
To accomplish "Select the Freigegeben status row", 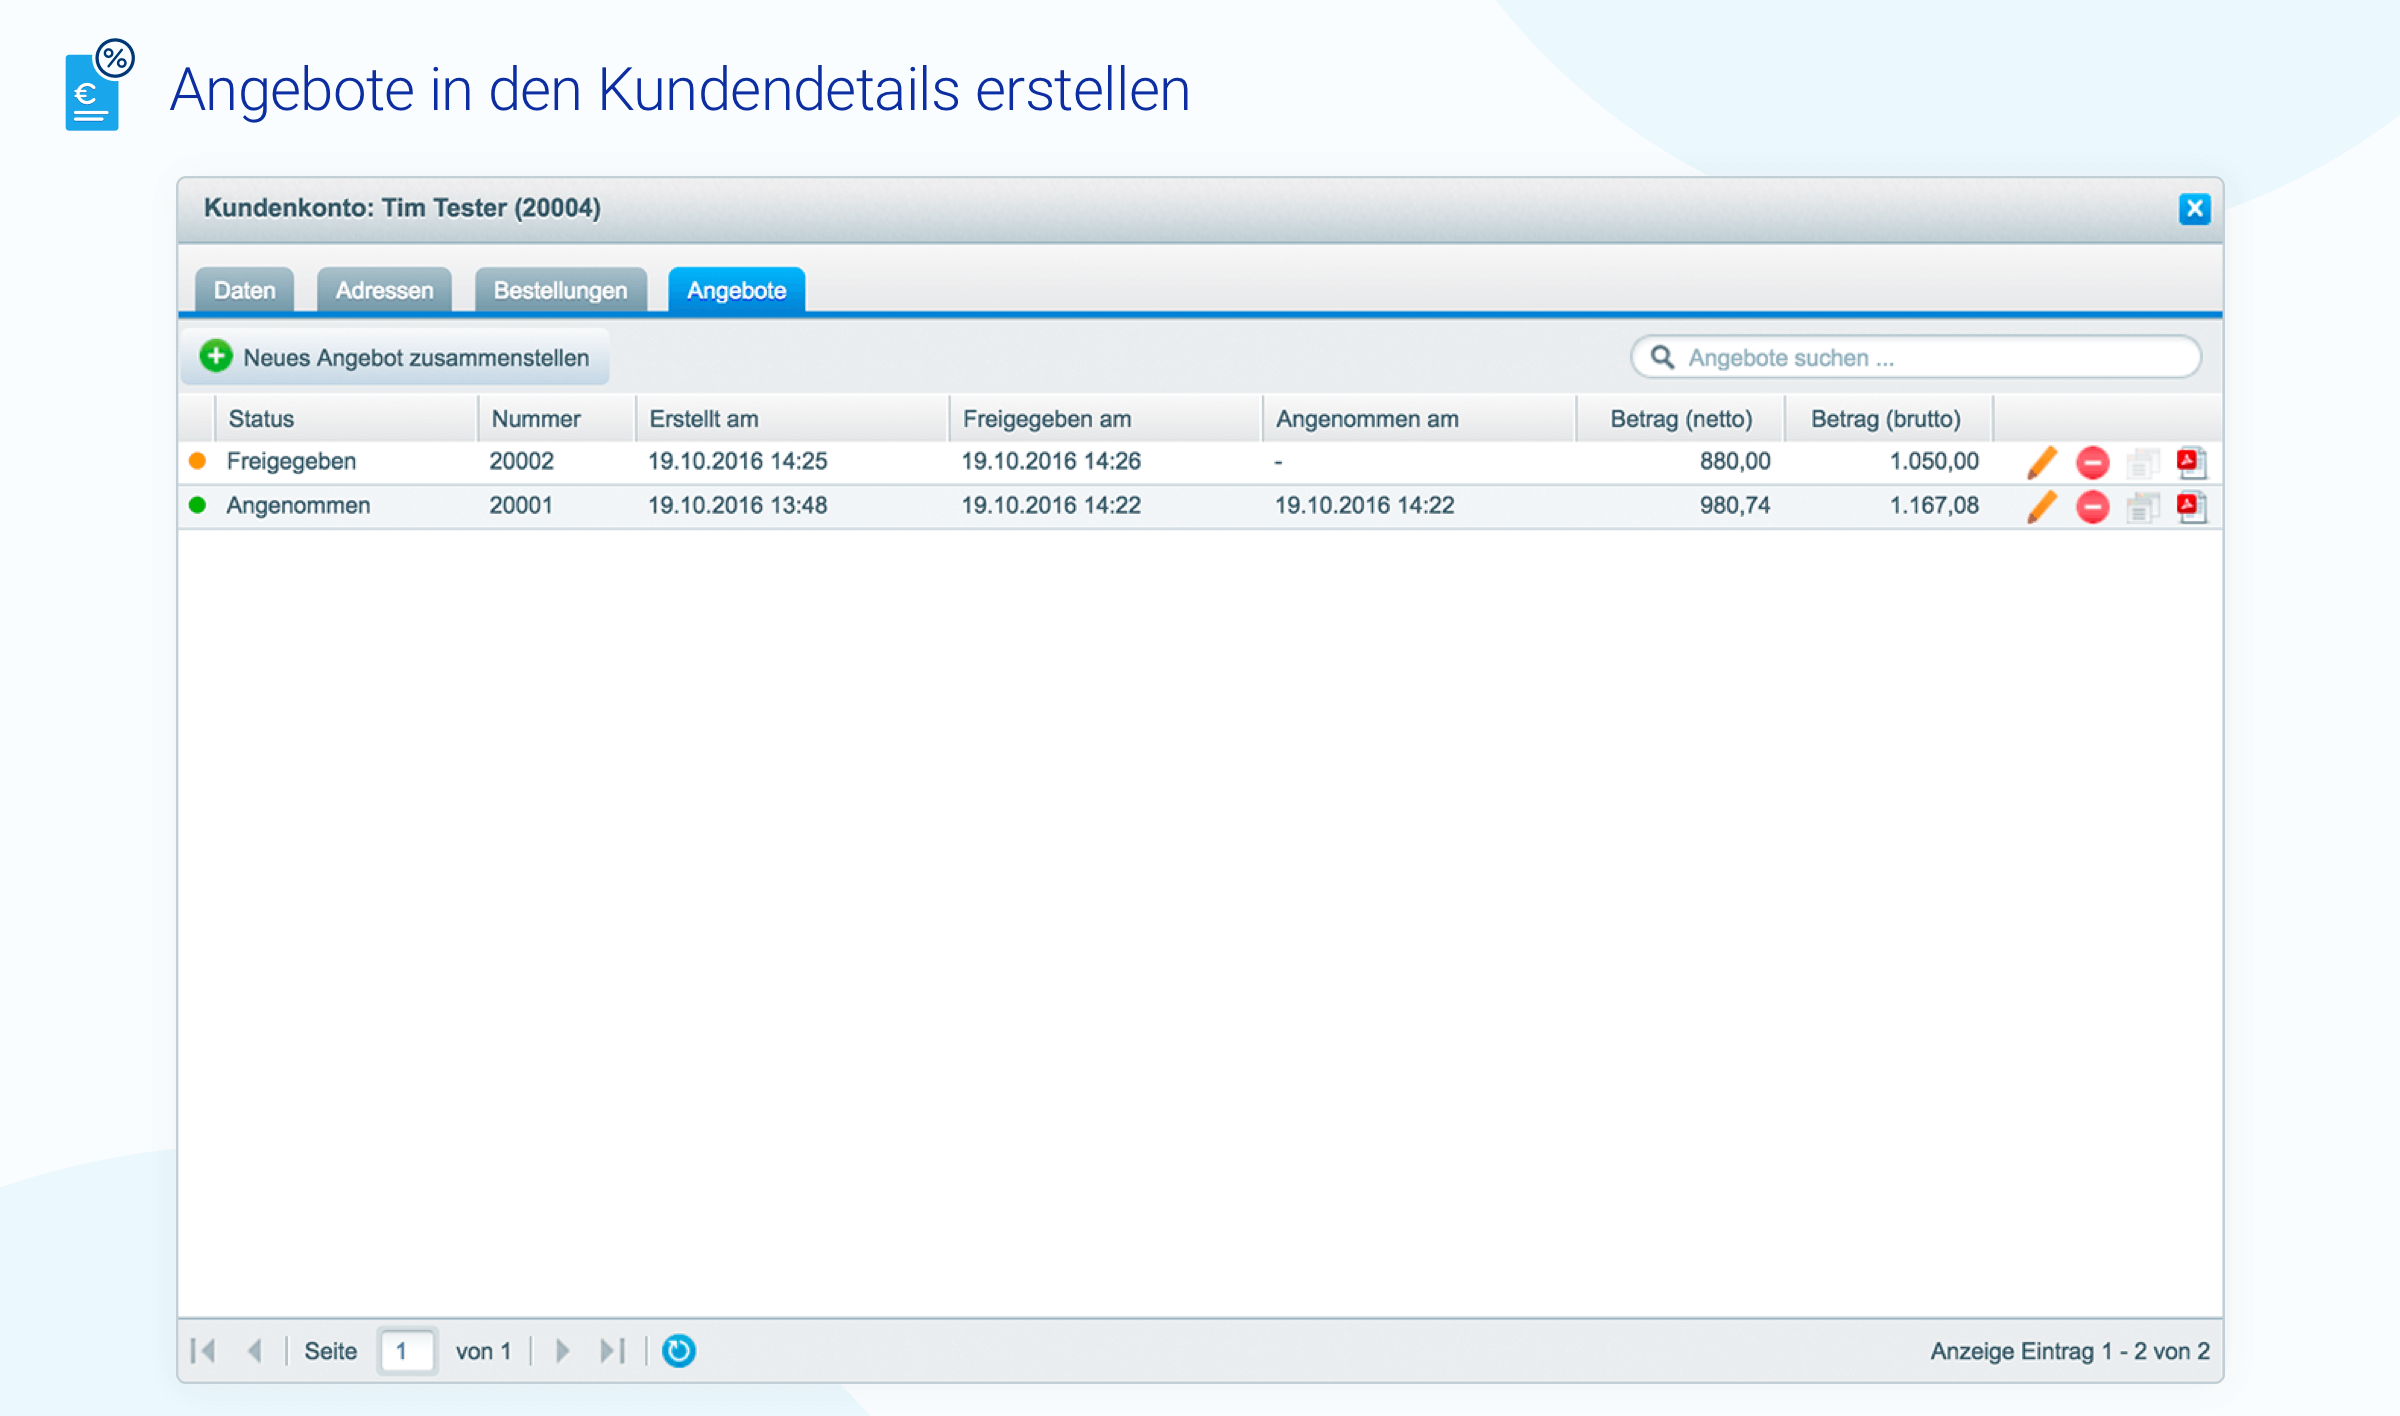I will click(x=1200, y=462).
